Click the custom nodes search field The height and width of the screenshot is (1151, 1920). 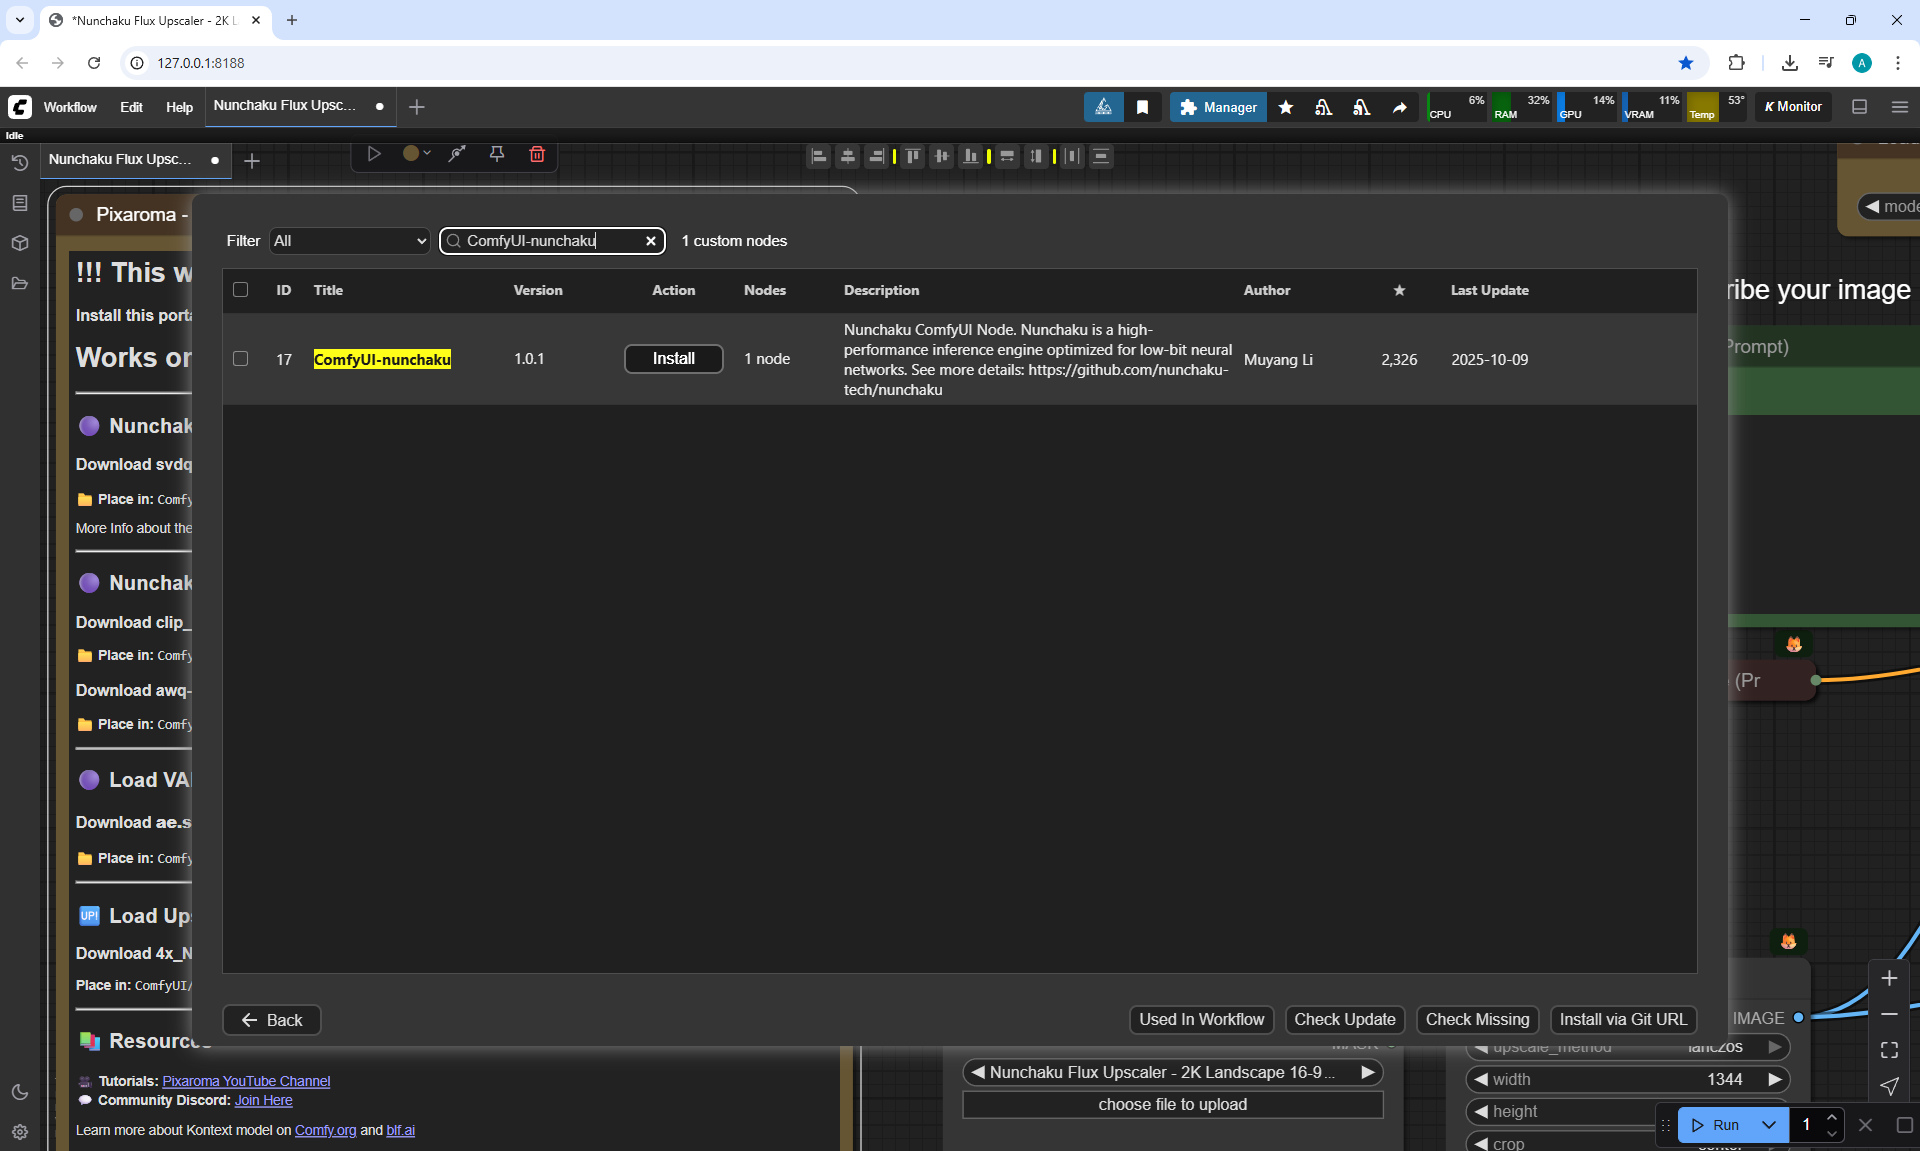pos(540,241)
